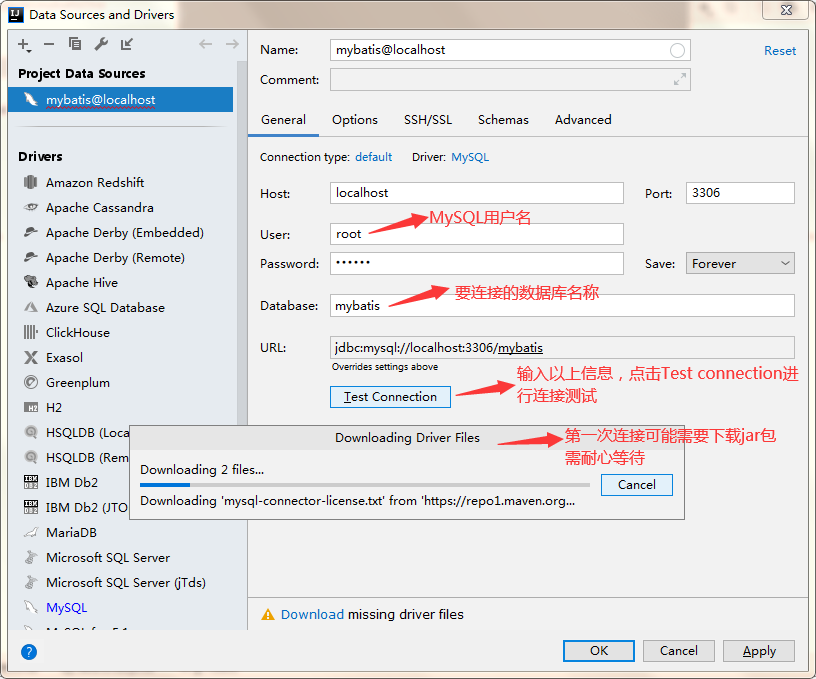Viewport: 816px width, 679px height.
Task: Click the add new data source icon
Action: (22, 44)
